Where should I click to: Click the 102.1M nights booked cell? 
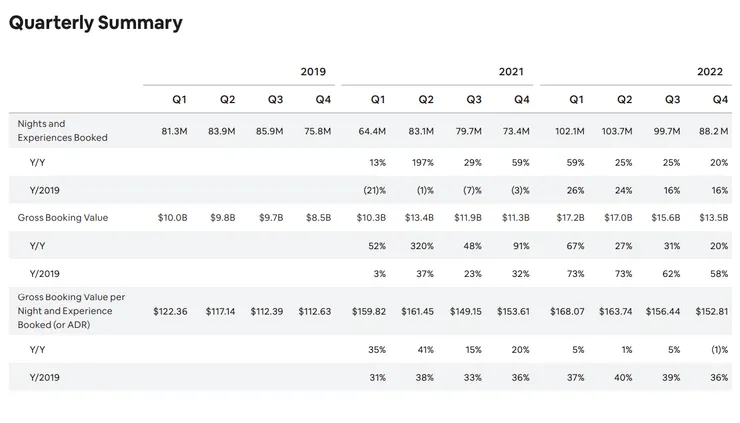(x=571, y=131)
